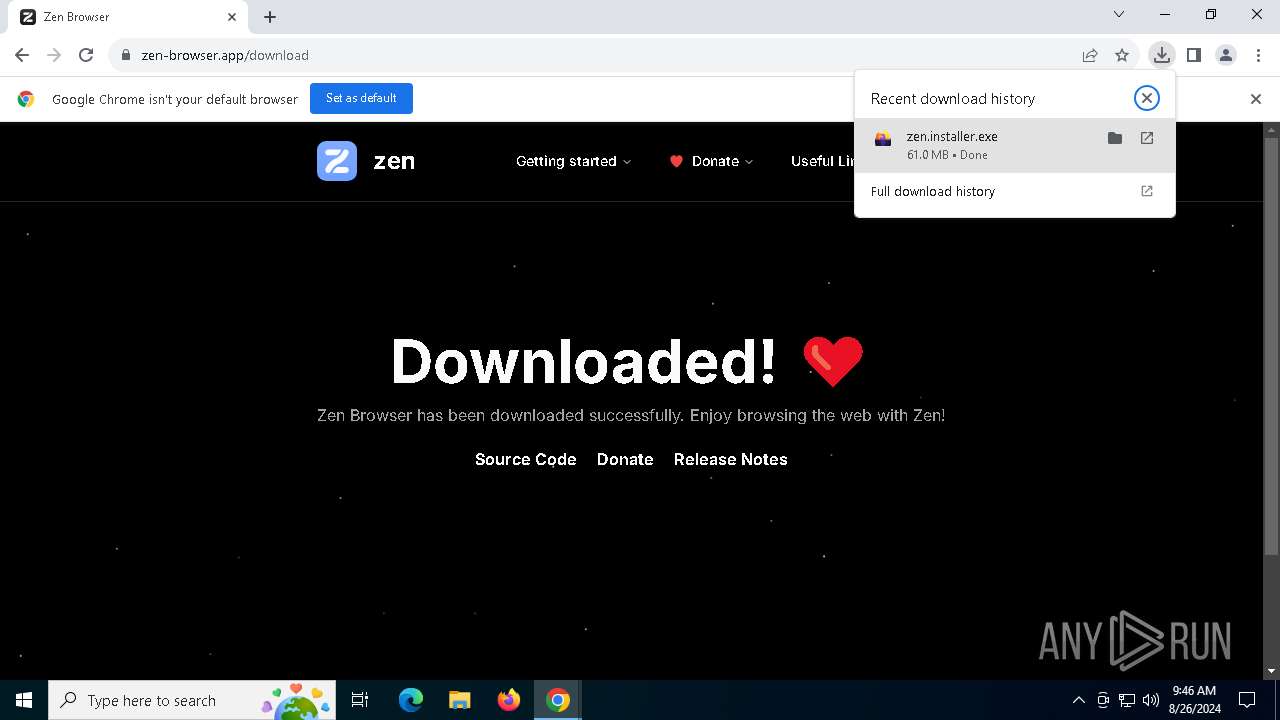Click the Chrome taskbar icon
The image size is (1280, 720).
[558, 700]
